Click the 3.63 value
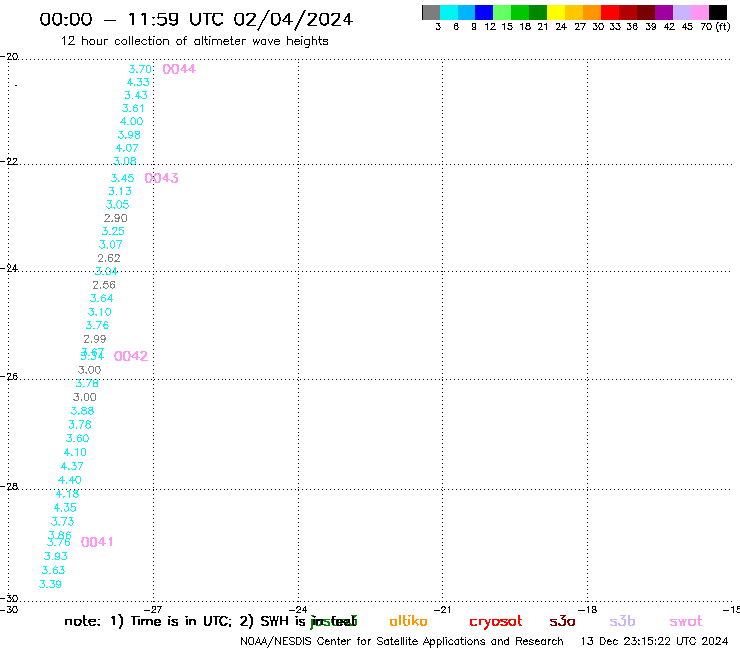 [53, 570]
